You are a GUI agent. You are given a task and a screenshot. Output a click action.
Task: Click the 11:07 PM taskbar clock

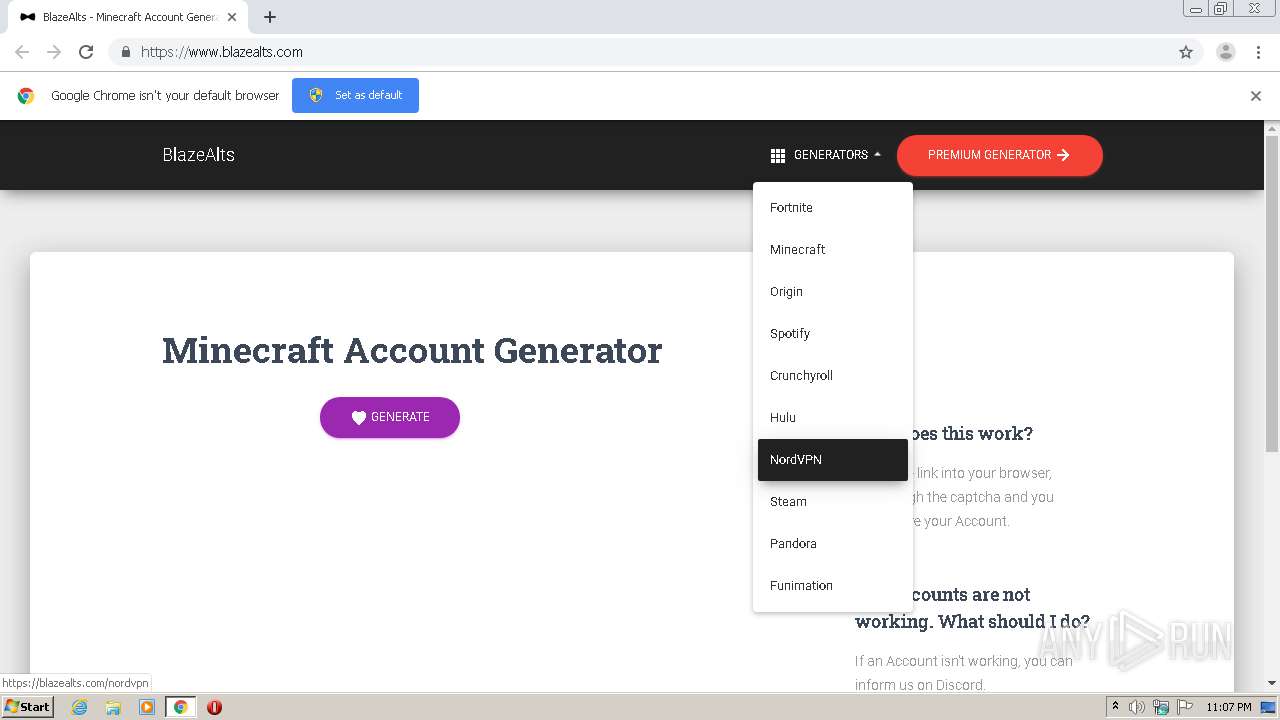[1229, 707]
